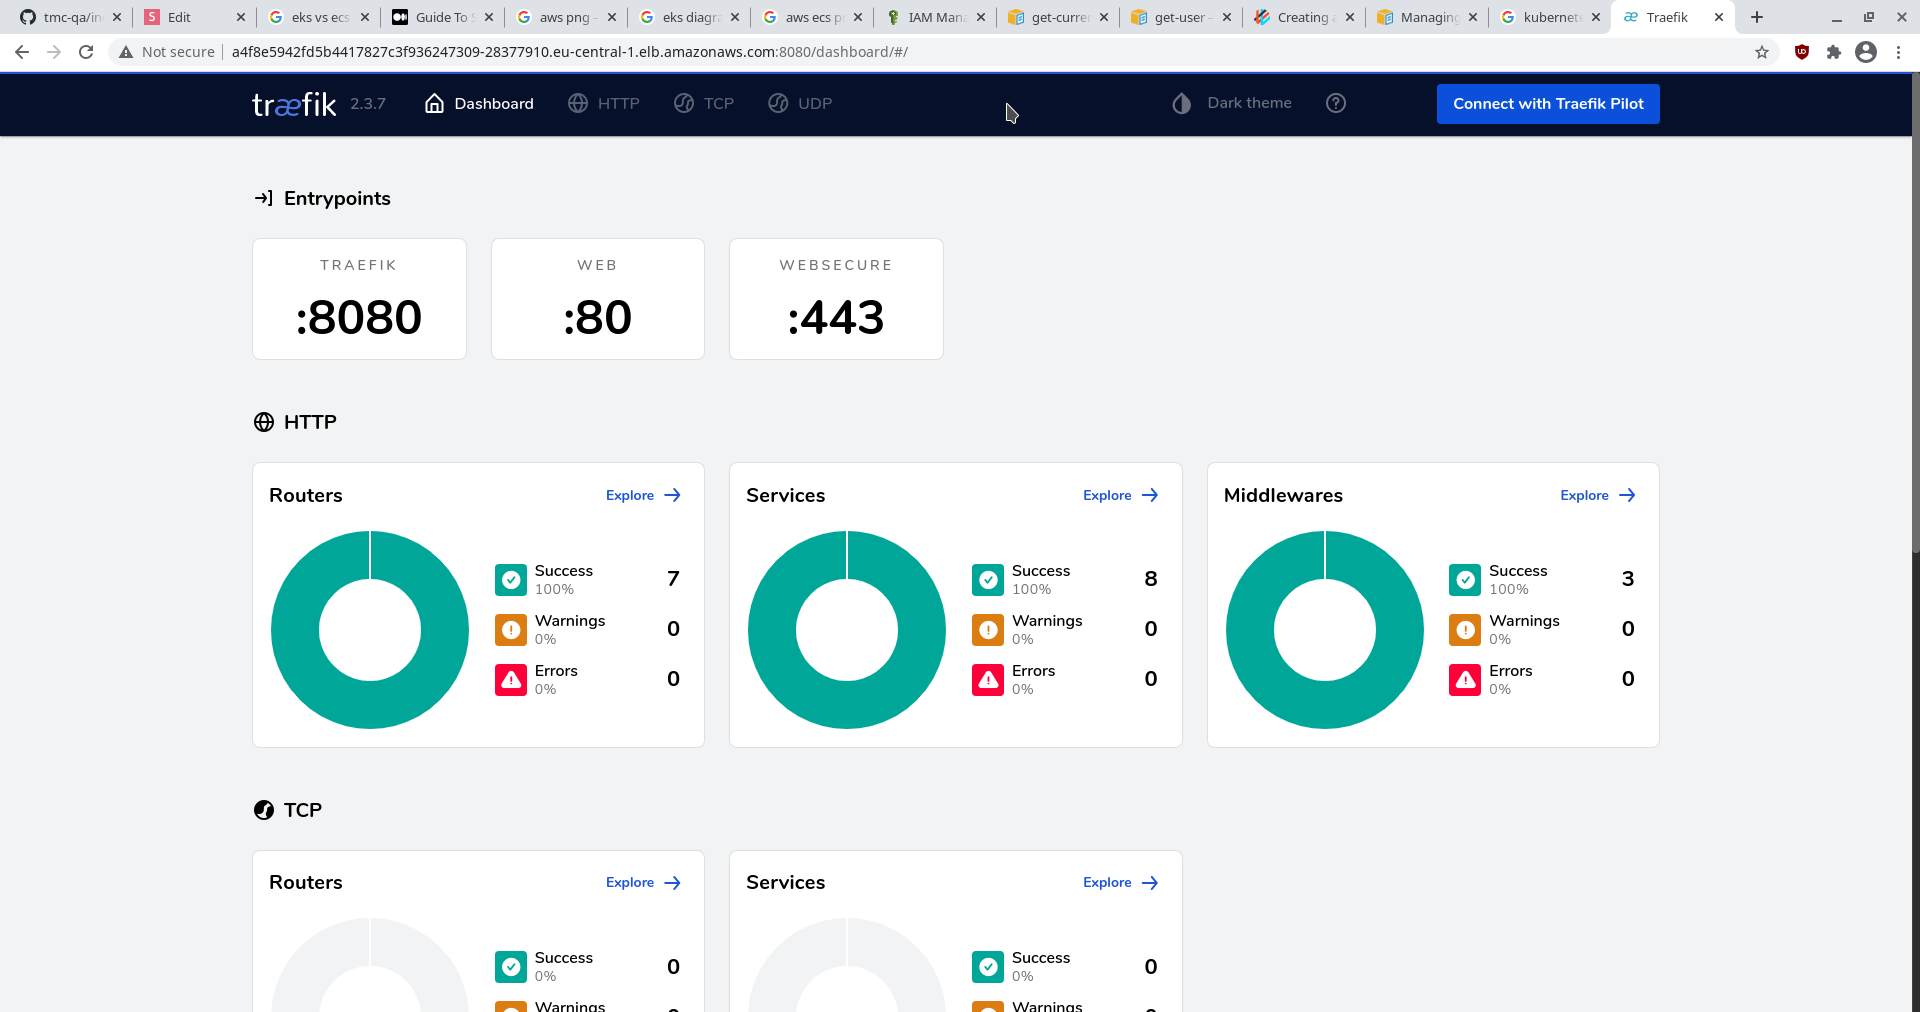1920x1012 pixels.
Task: Click the TCP Routers Success check icon
Action: [511, 966]
